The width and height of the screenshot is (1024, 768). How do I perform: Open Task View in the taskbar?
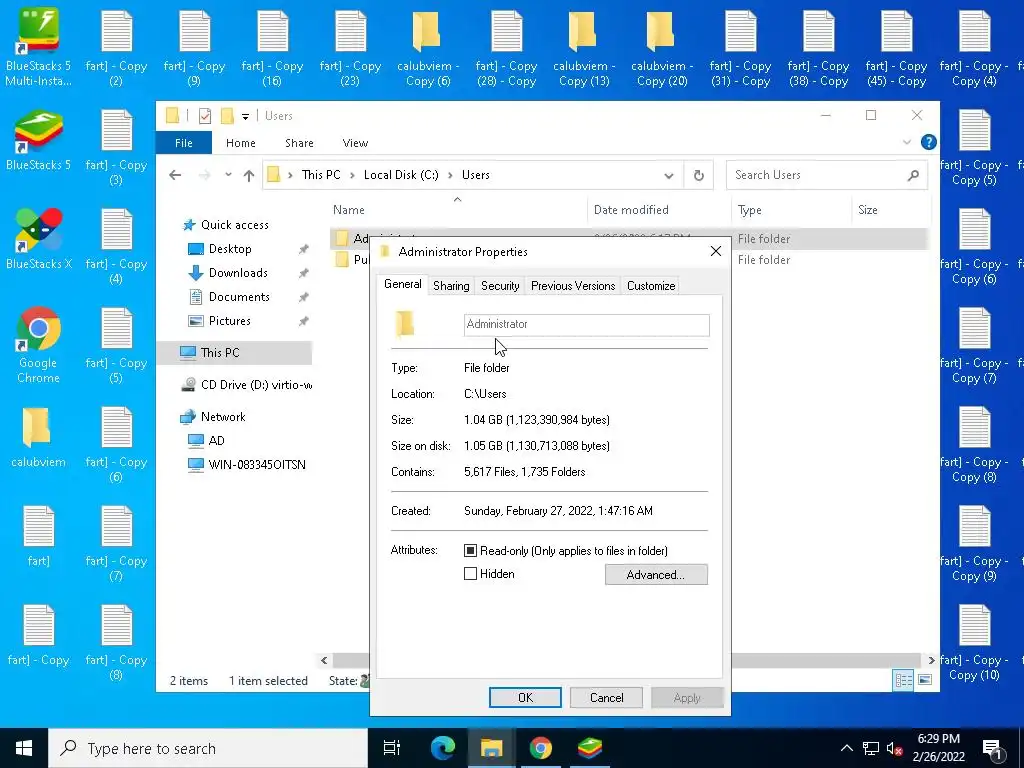tap(392, 748)
